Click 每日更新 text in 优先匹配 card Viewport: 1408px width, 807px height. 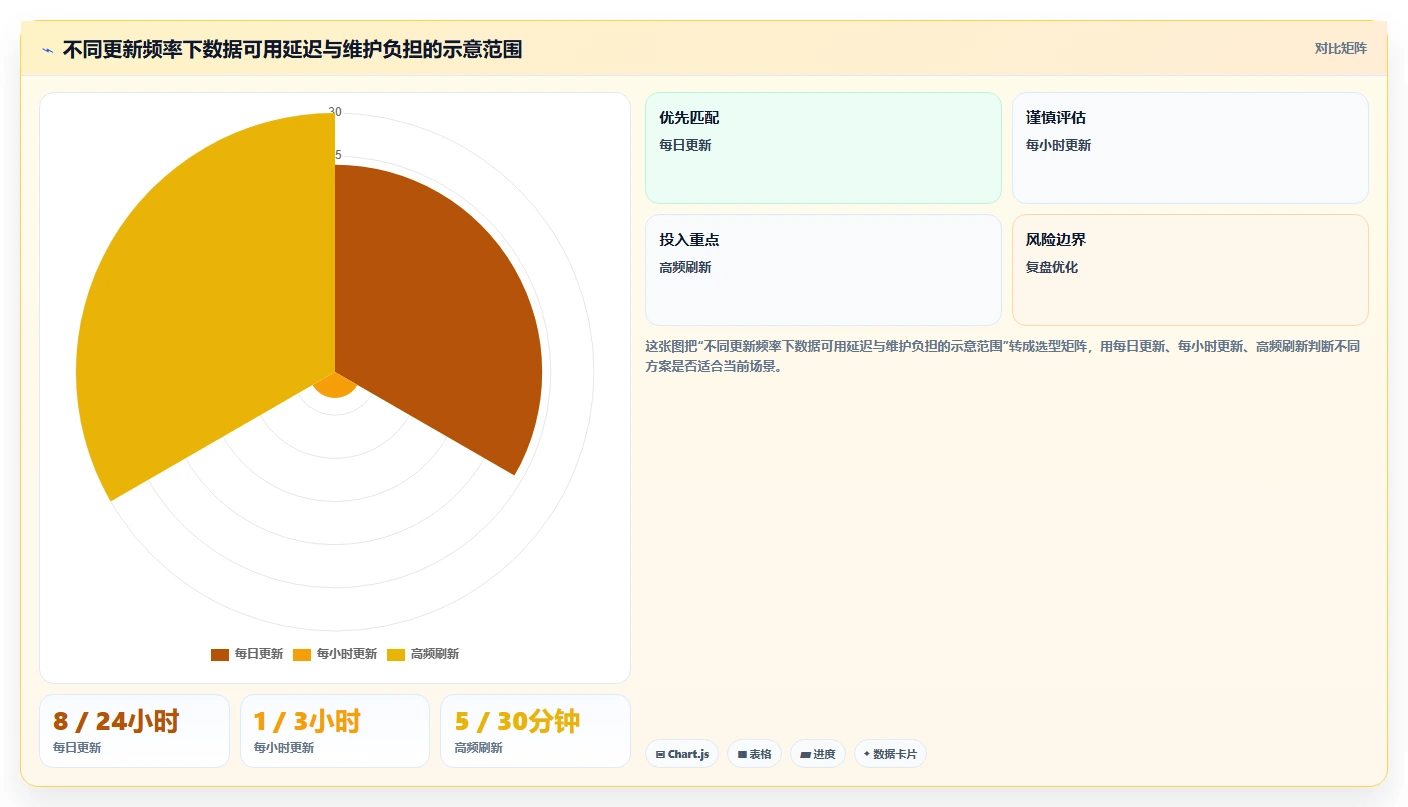(x=685, y=145)
